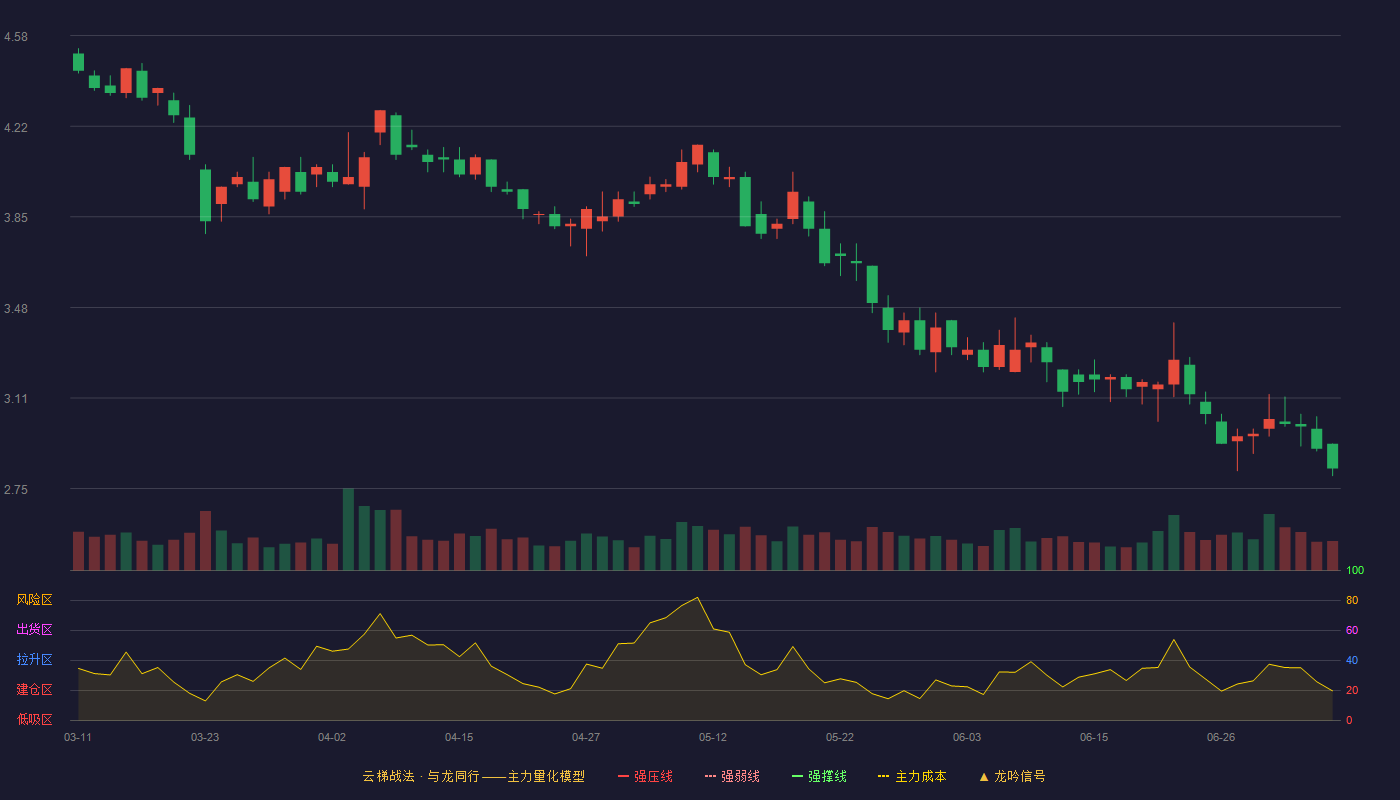This screenshot has height=800, width=1400.
Task: Click the 60 indicator scale value
Action: point(1352,630)
